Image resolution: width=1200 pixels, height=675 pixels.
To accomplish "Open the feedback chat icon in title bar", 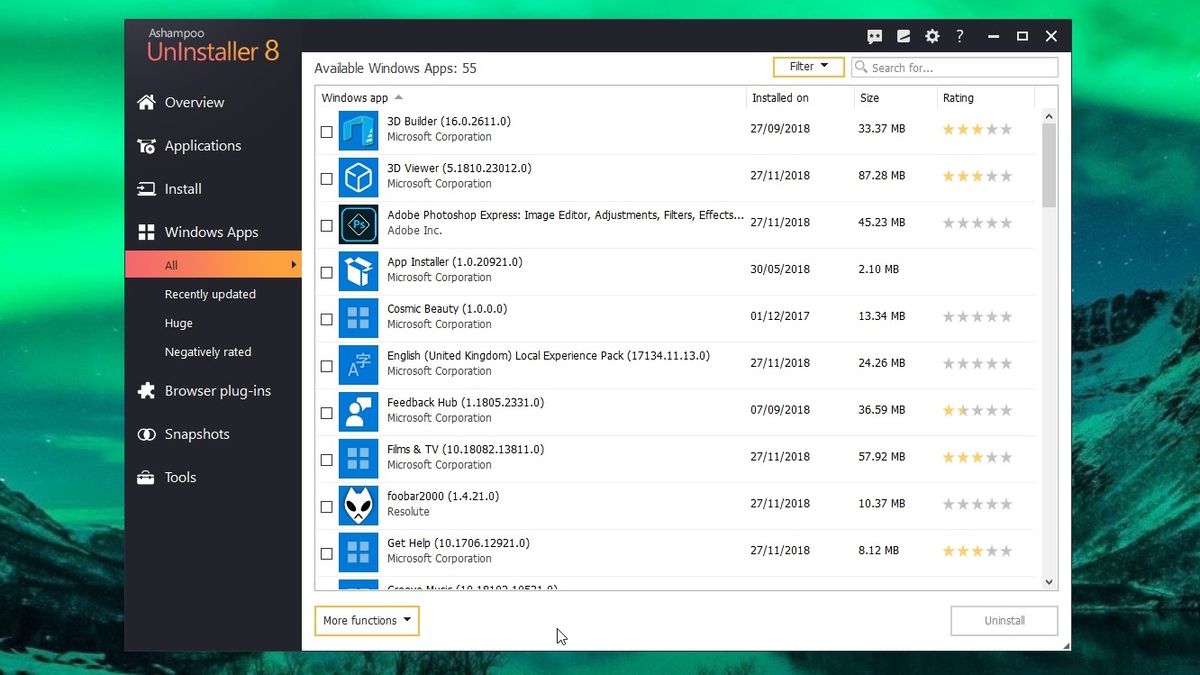I will [875, 36].
